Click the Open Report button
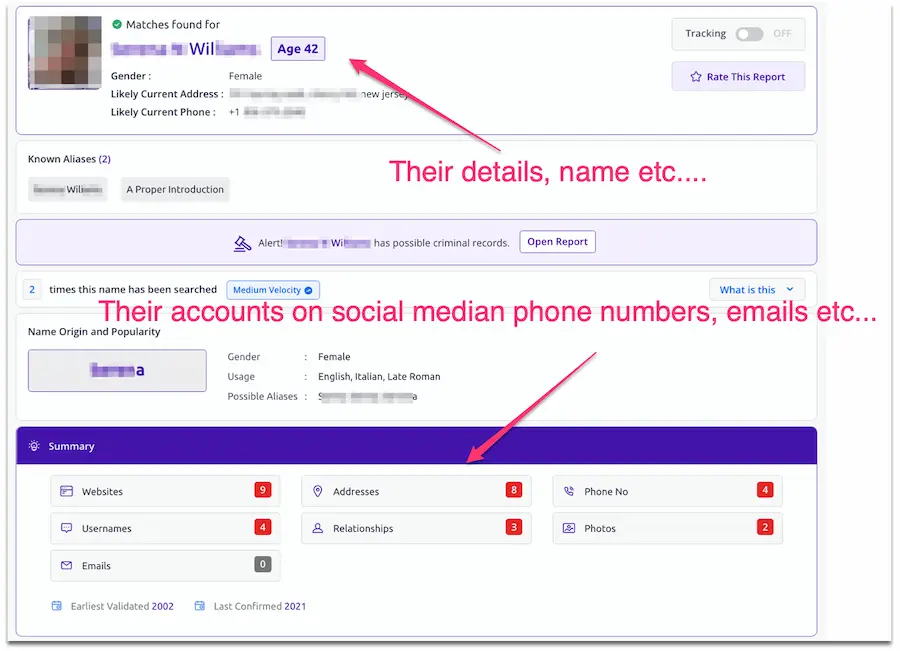 (557, 241)
